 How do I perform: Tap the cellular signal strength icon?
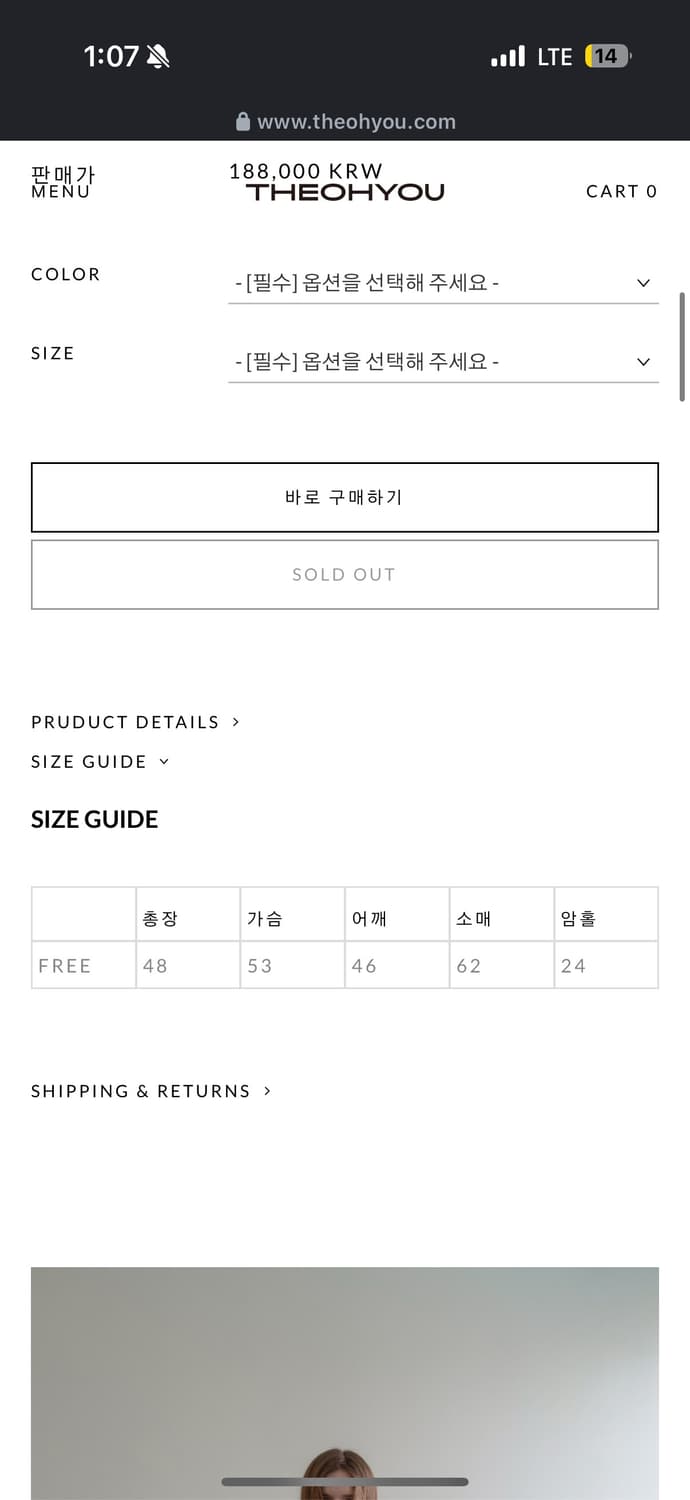(508, 57)
